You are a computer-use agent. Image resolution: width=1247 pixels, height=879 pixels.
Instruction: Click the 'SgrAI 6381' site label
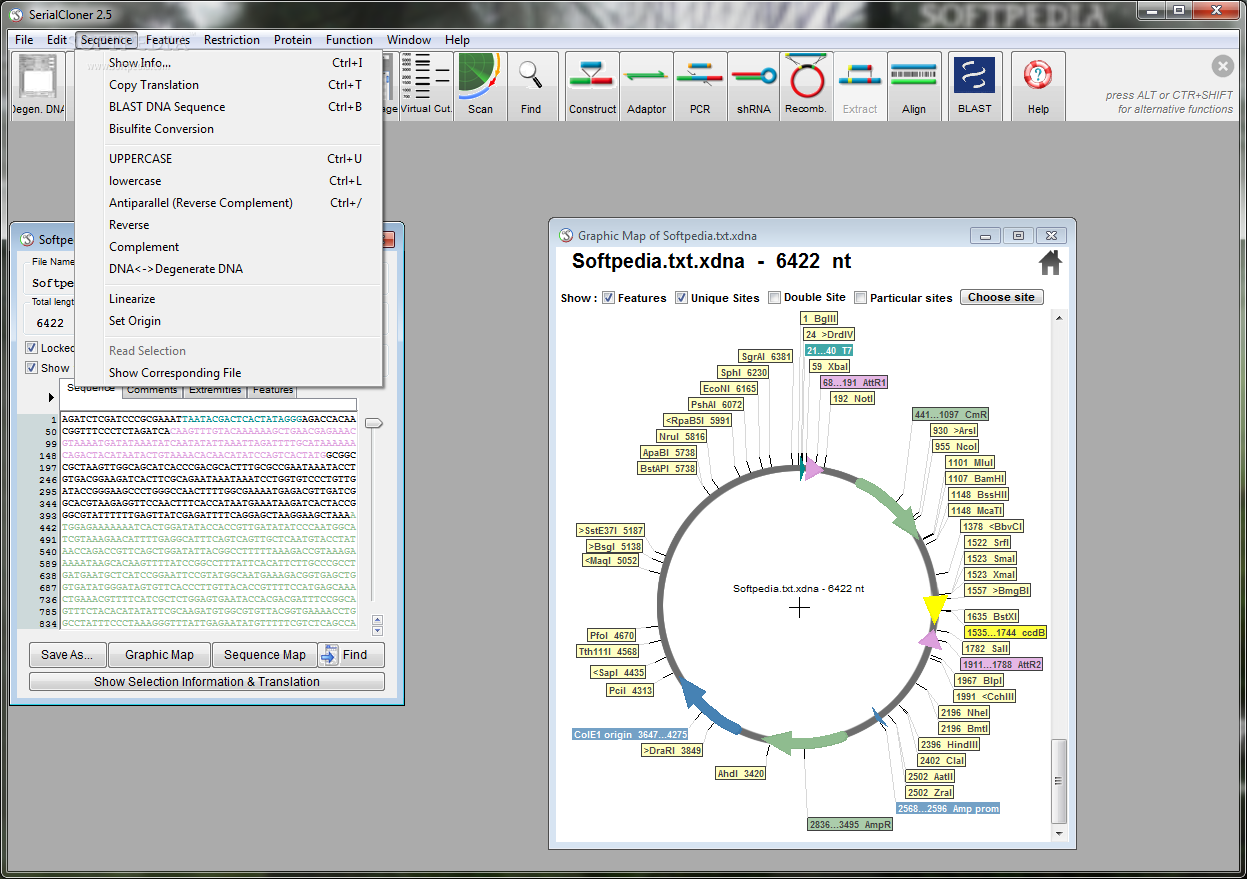click(766, 356)
